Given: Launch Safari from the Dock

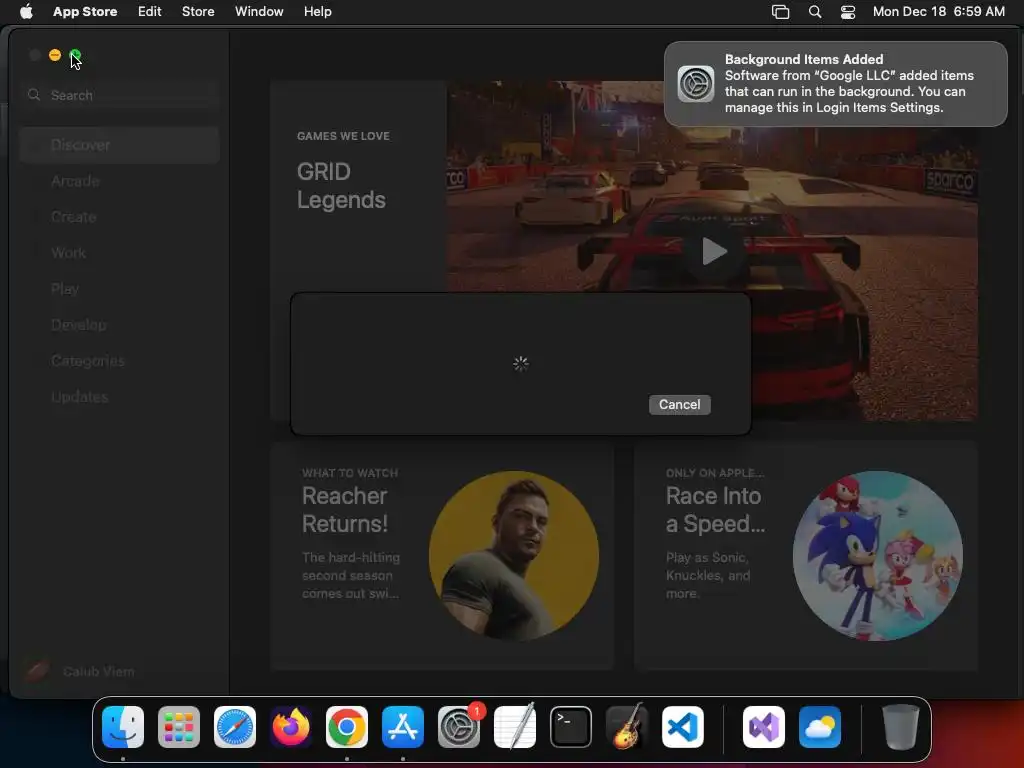Looking at the screenshot, I should [x=235, y=727].
